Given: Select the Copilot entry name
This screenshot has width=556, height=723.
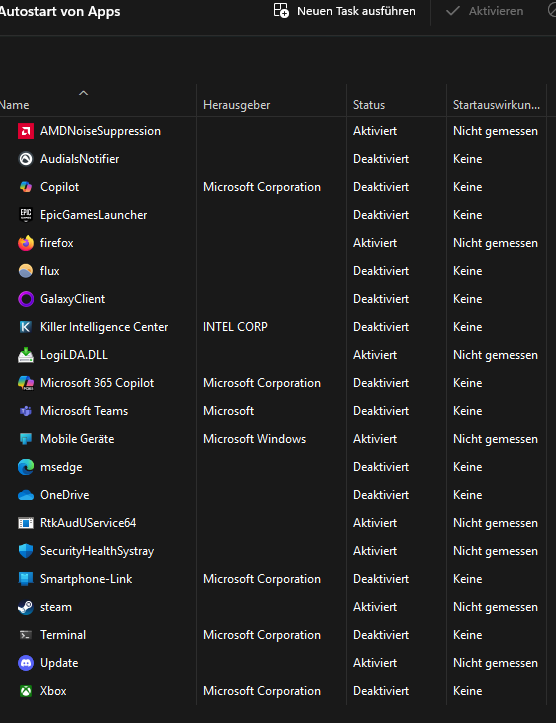Looking at the screenshot, I should coord(59,187).
